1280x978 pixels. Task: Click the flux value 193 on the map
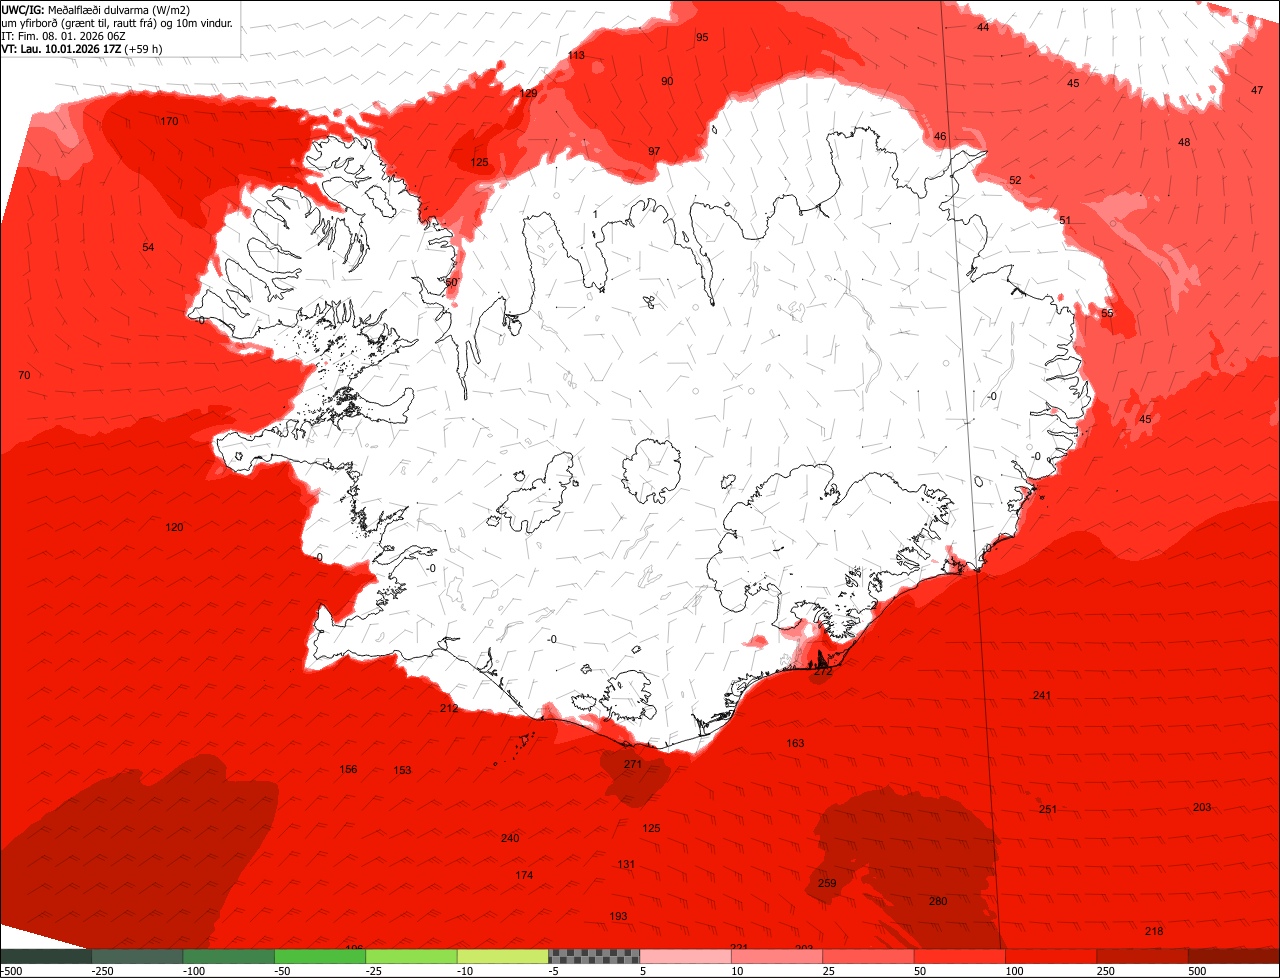click(x=618, y=916)
